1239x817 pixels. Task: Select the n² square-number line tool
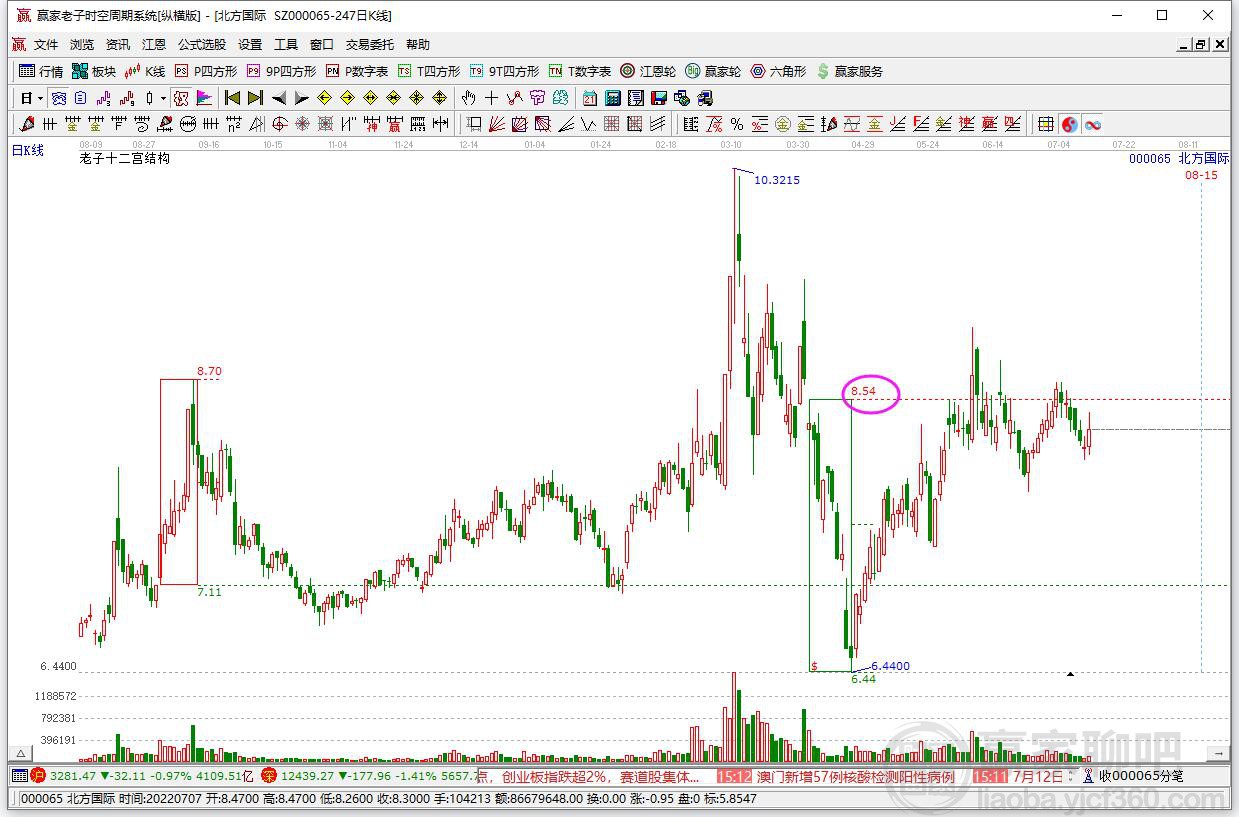(x=234, y=124)
